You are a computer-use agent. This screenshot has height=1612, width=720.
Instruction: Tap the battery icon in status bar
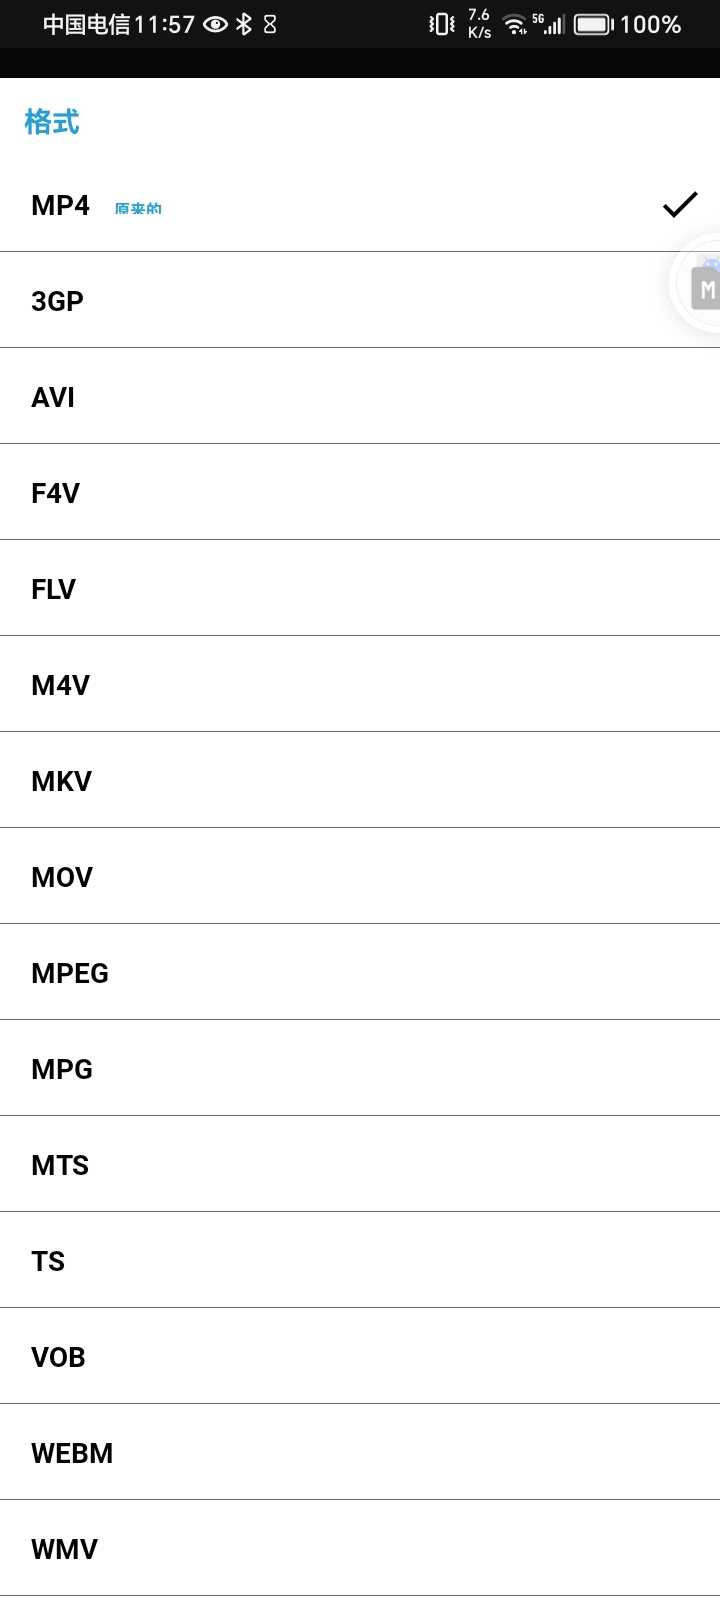pos(593,24)
